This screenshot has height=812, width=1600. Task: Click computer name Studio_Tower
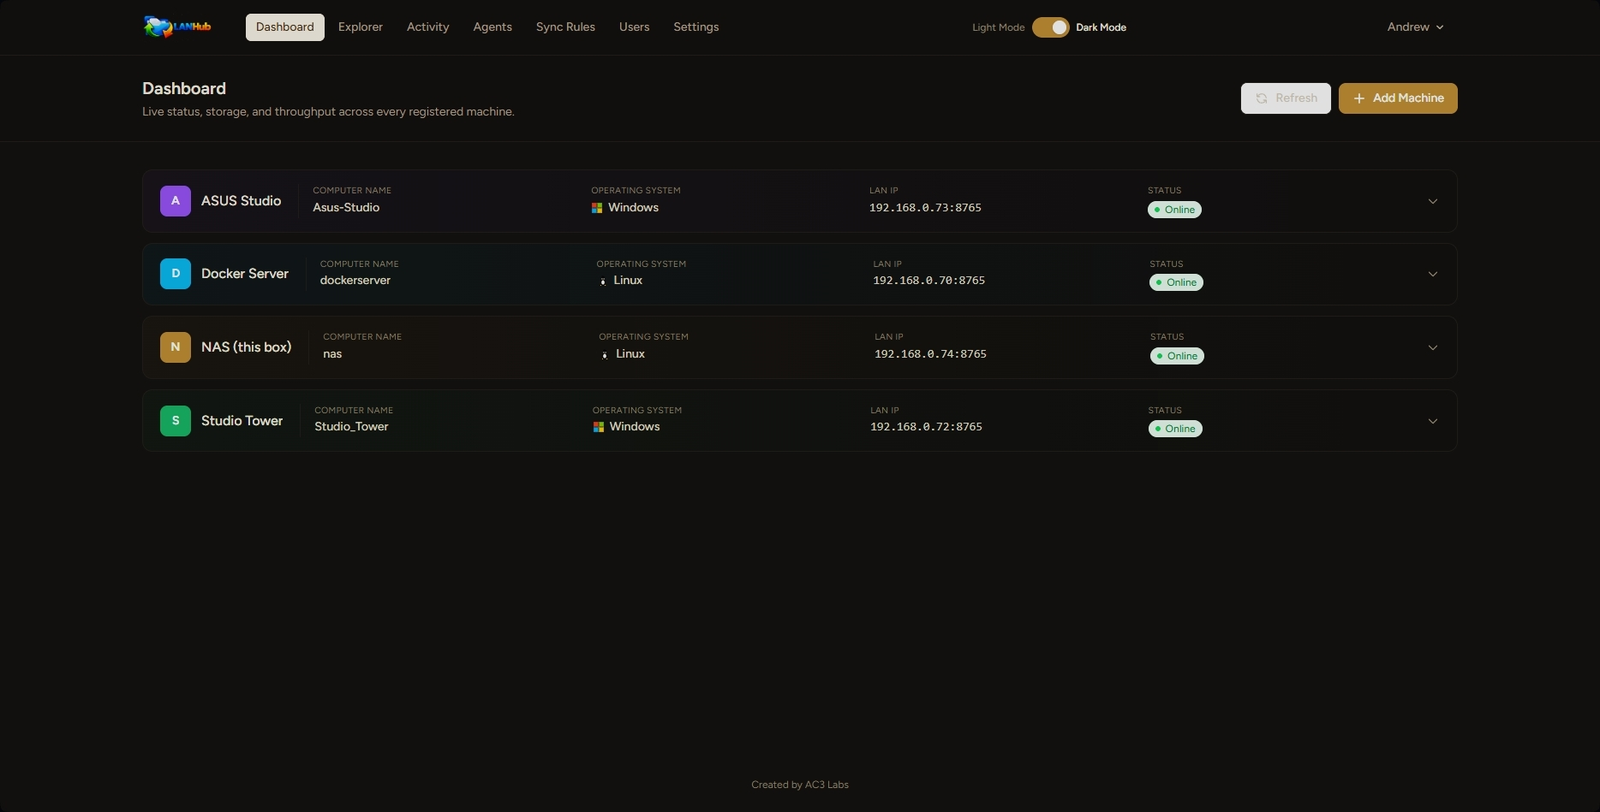point(351,427)
